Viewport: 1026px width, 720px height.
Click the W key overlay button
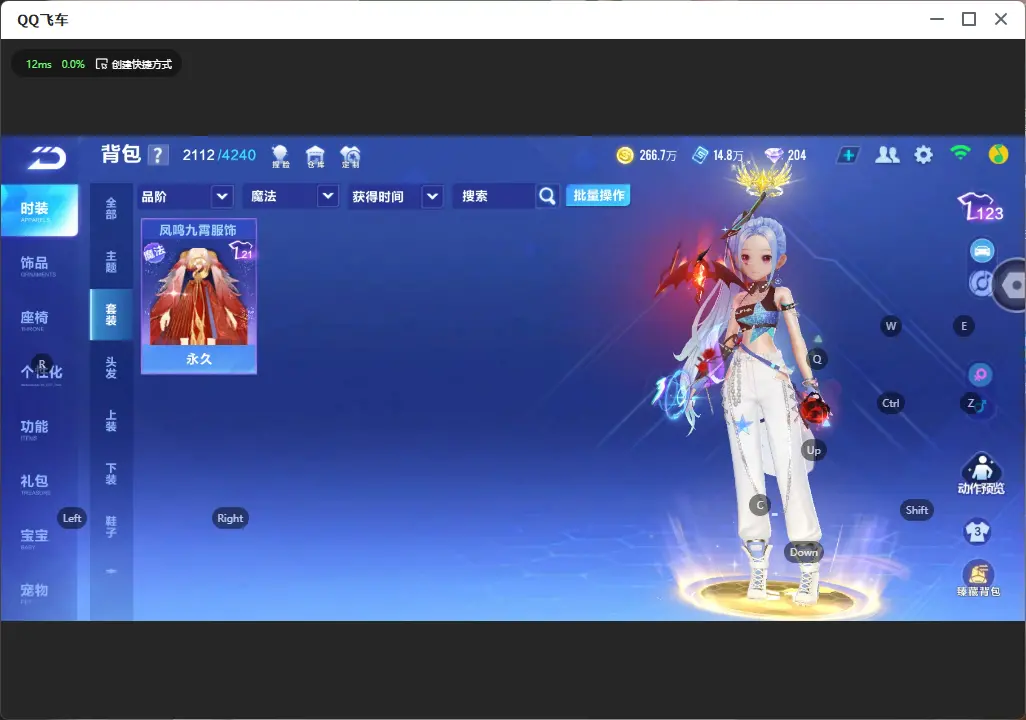[x=891, y=326]
